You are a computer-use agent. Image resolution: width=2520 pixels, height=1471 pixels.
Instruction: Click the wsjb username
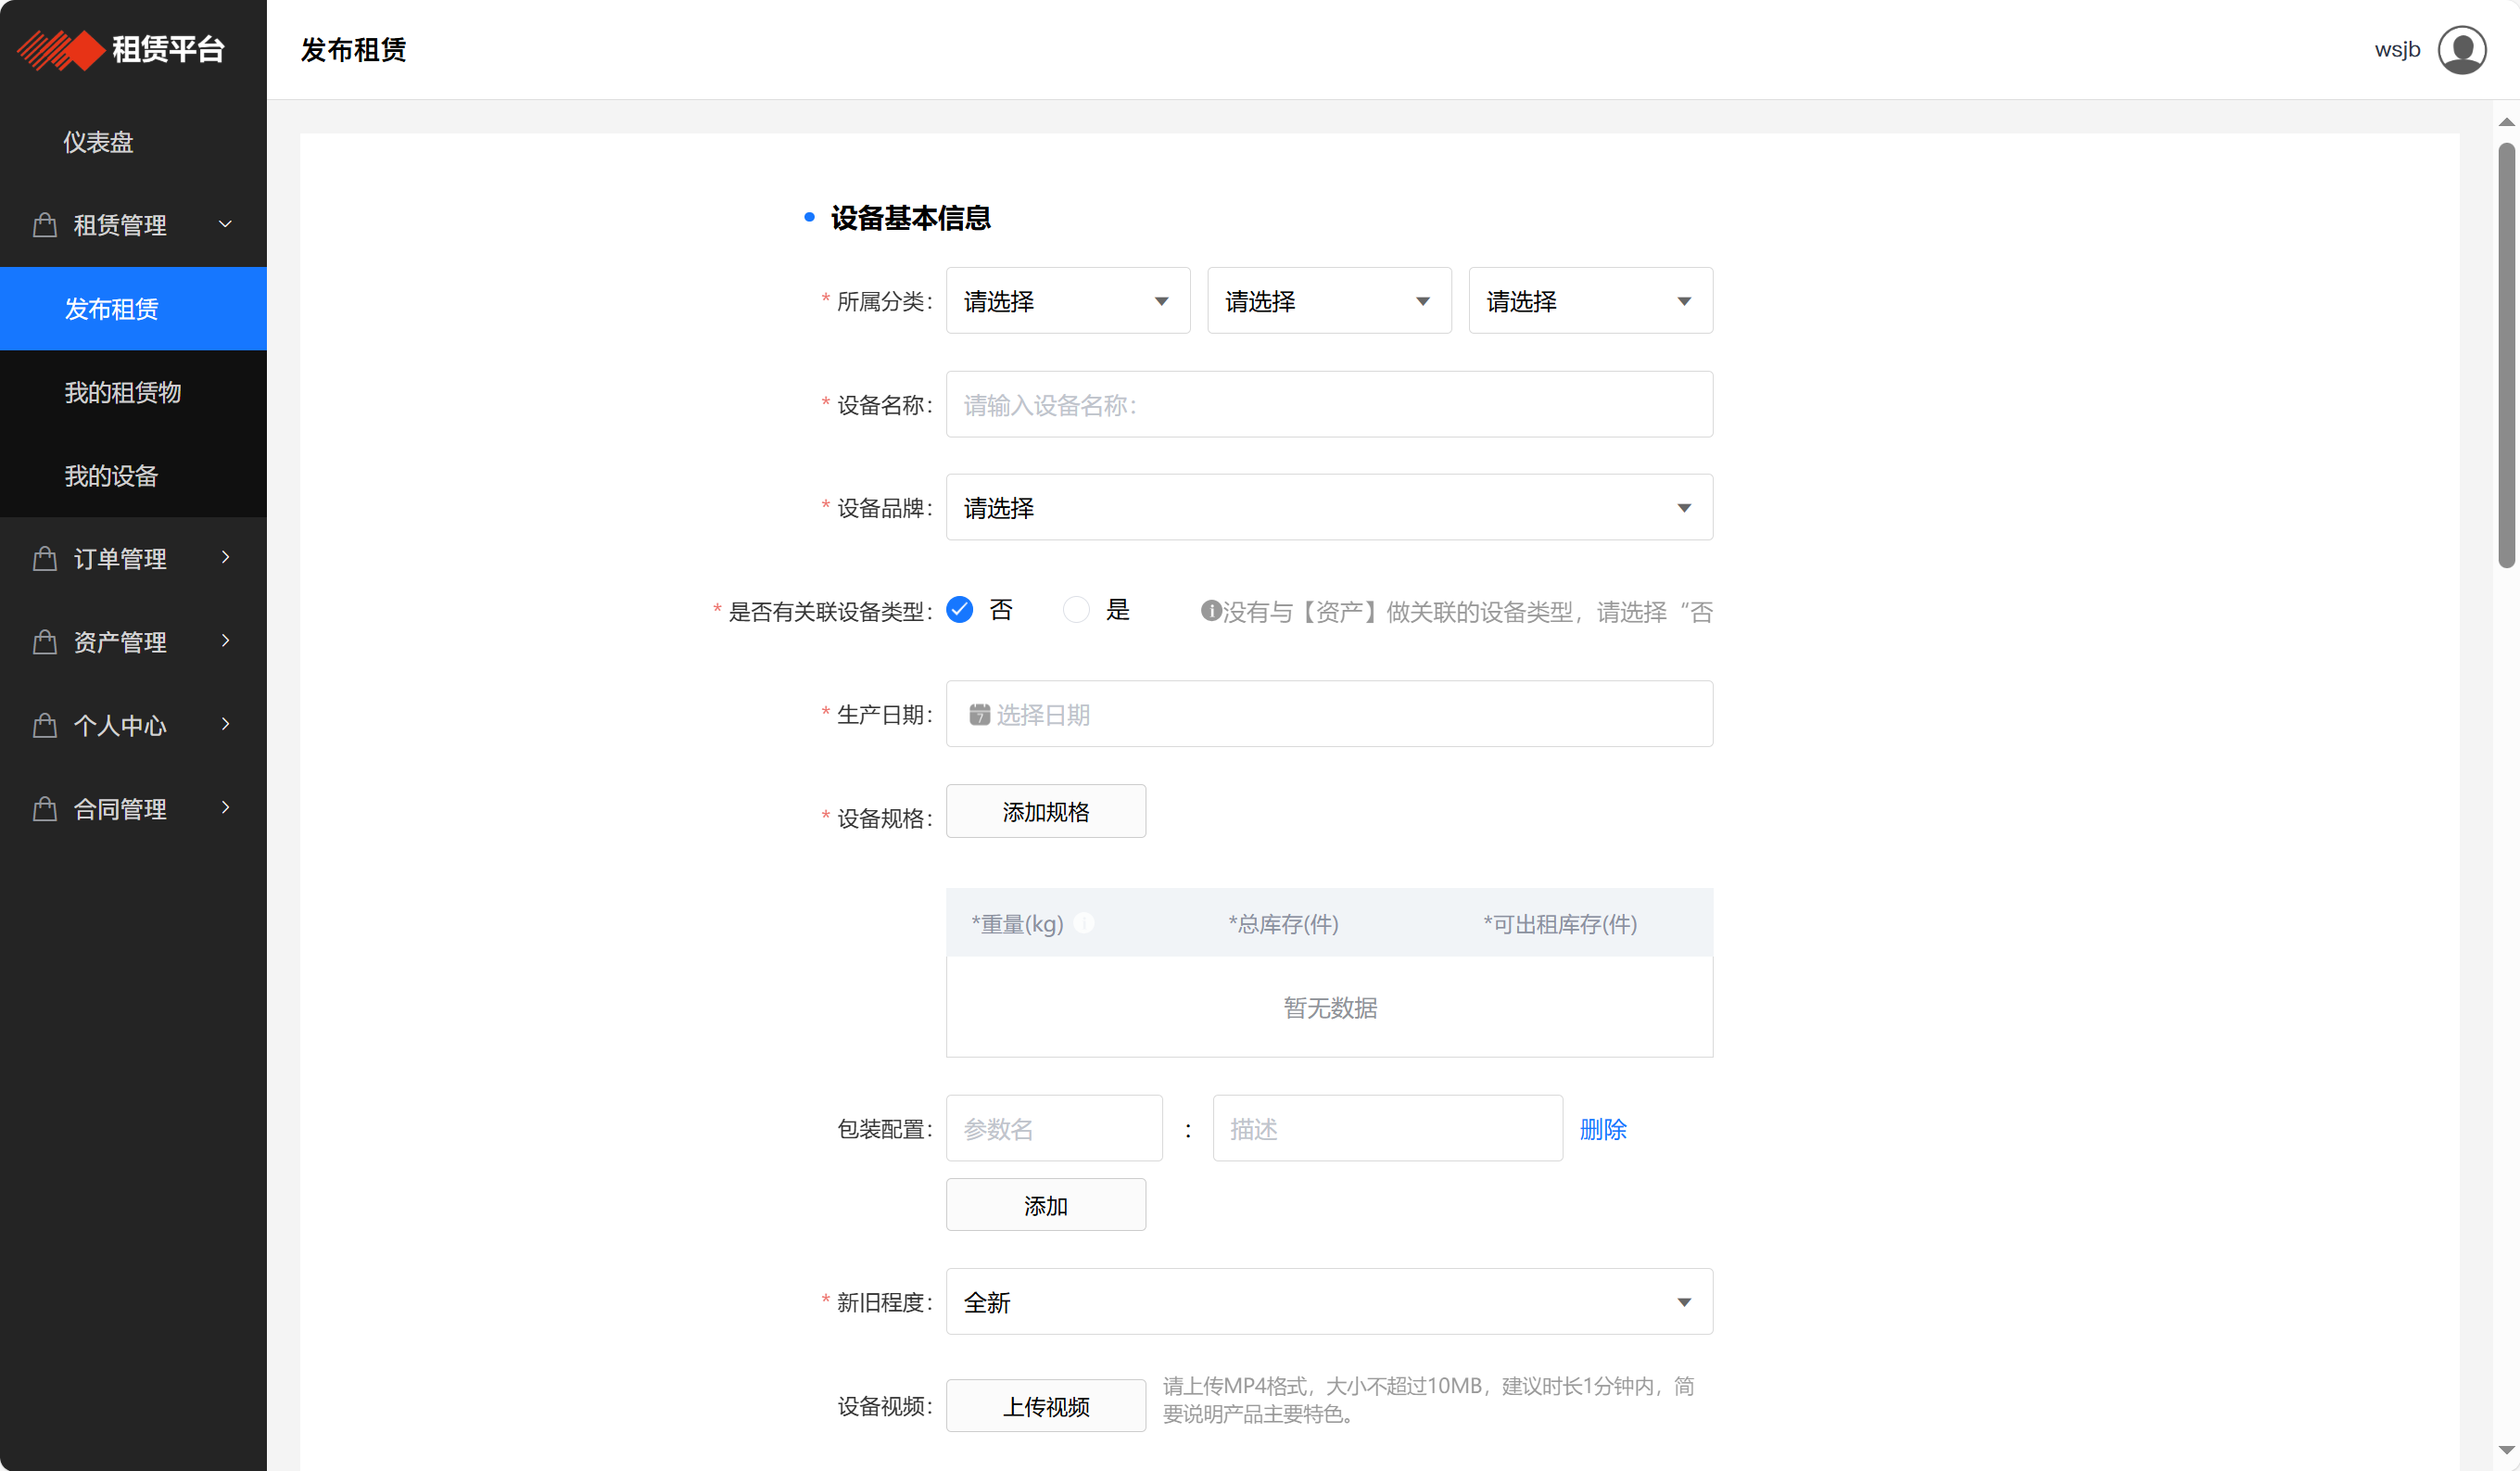(x=2397, y=49)
